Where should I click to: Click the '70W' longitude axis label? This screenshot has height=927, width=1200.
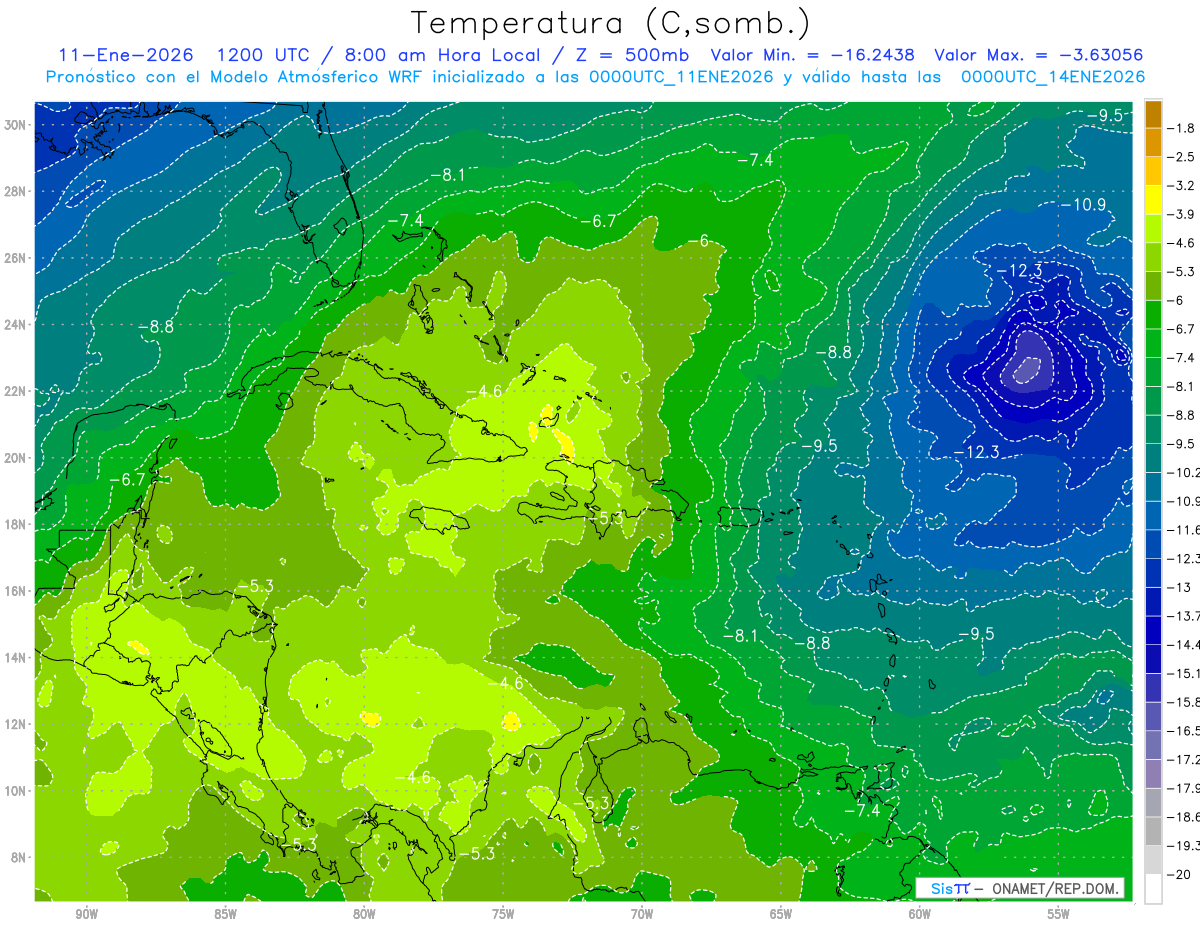tap(642, 914)
